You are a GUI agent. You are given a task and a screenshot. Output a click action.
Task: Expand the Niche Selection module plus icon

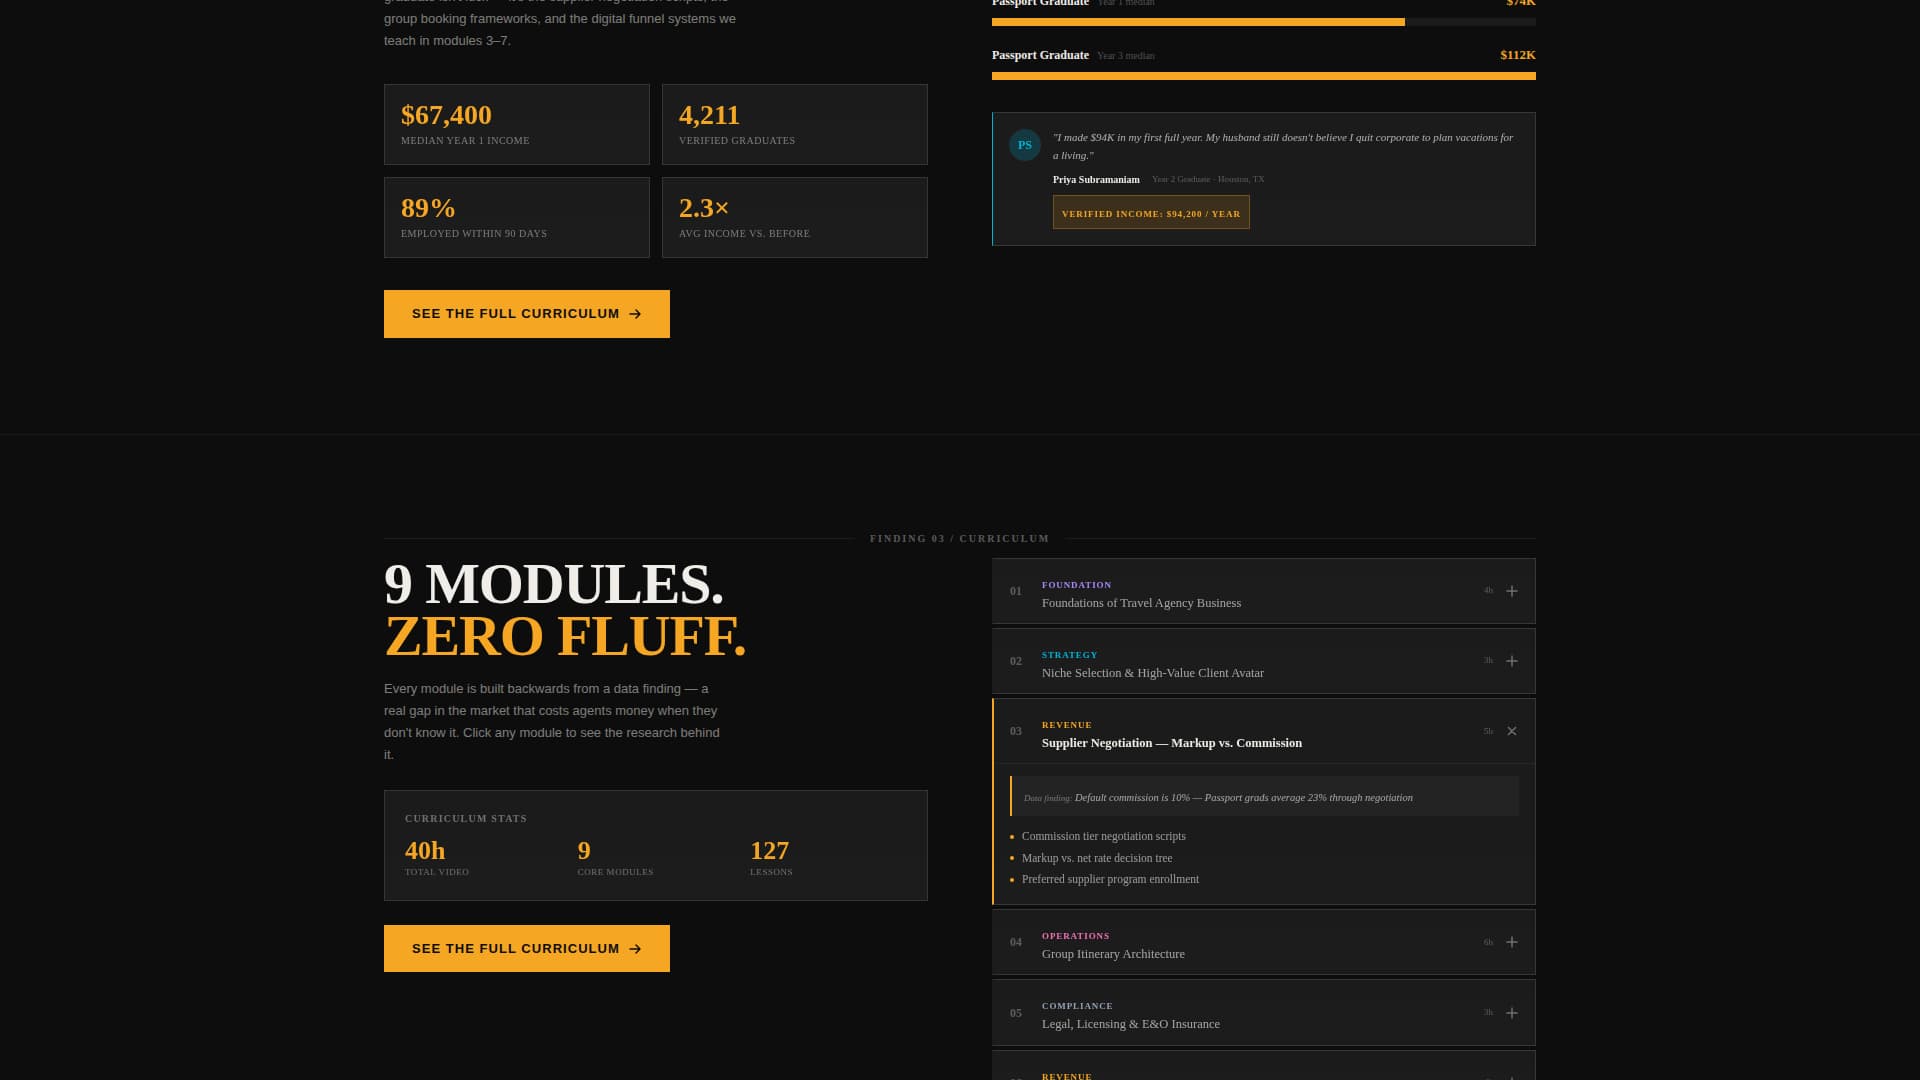pos(1512,661)
